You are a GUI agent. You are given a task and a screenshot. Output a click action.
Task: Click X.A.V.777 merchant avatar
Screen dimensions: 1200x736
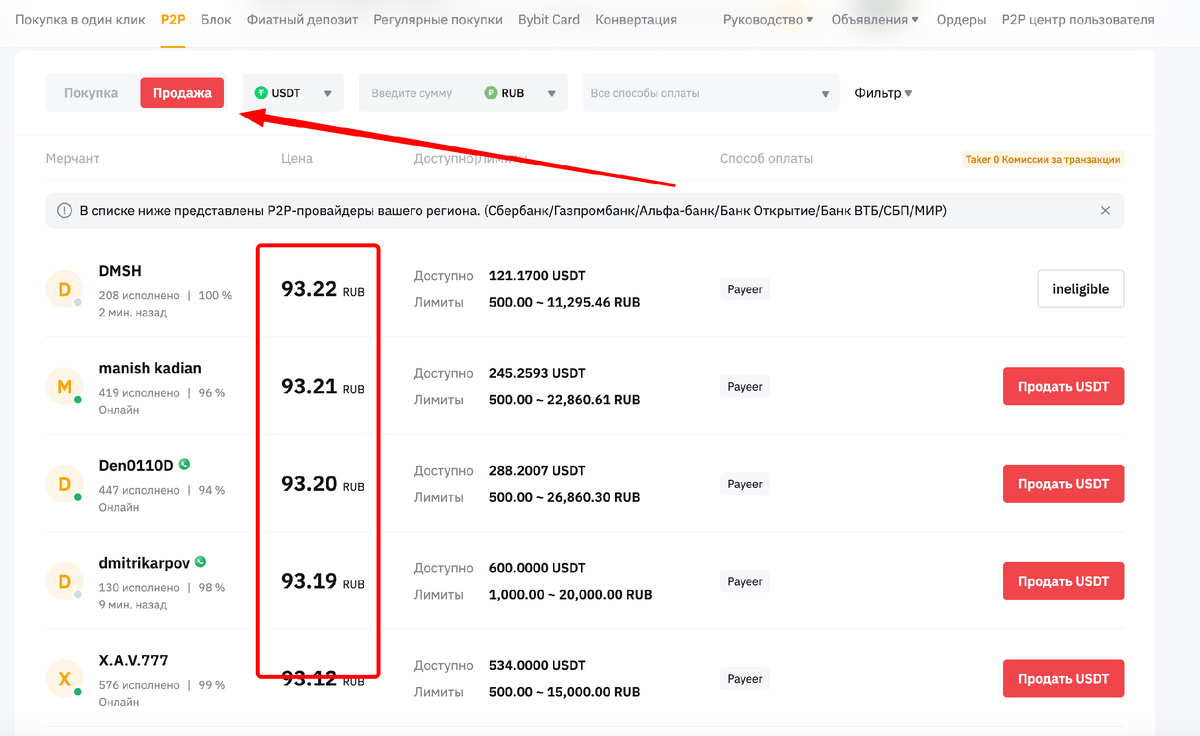click(65, 679)
